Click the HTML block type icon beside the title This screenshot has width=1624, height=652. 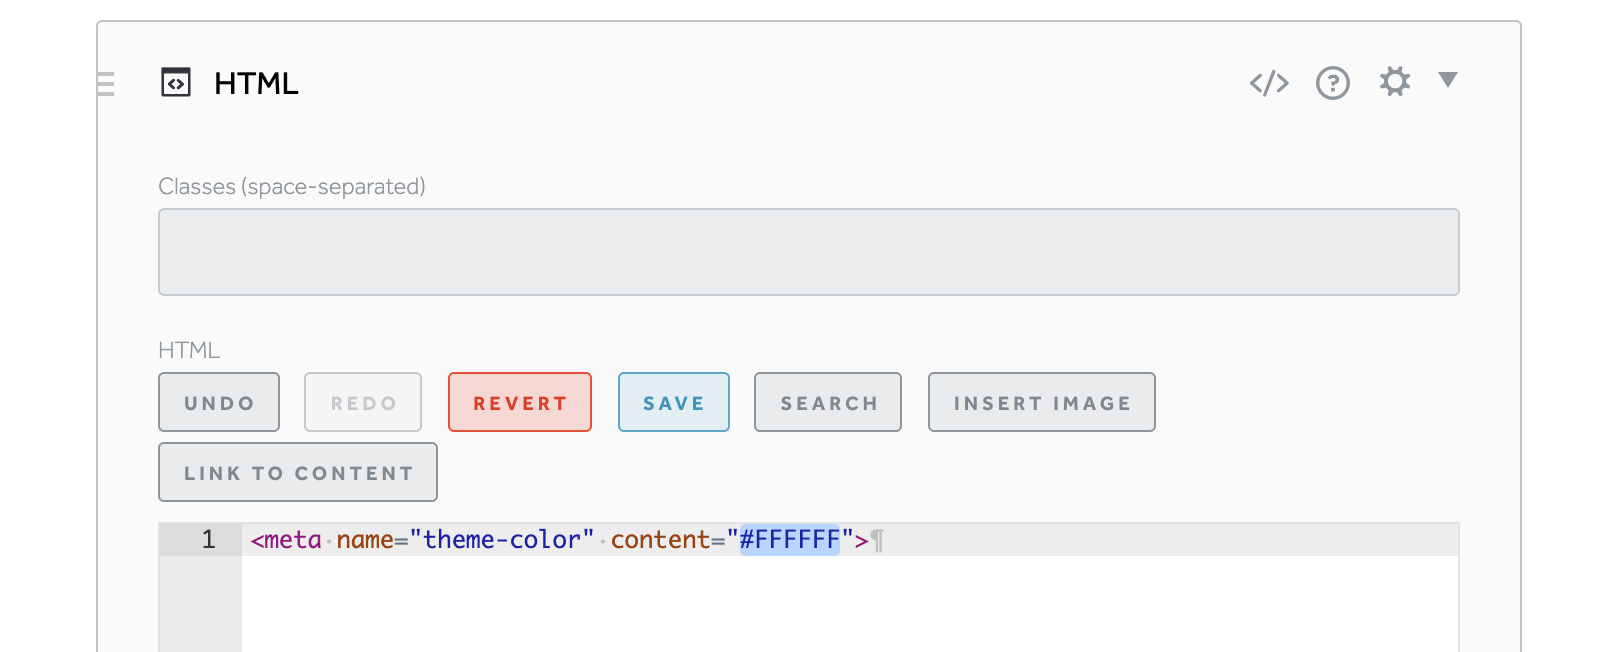click(x=176, y=82)
